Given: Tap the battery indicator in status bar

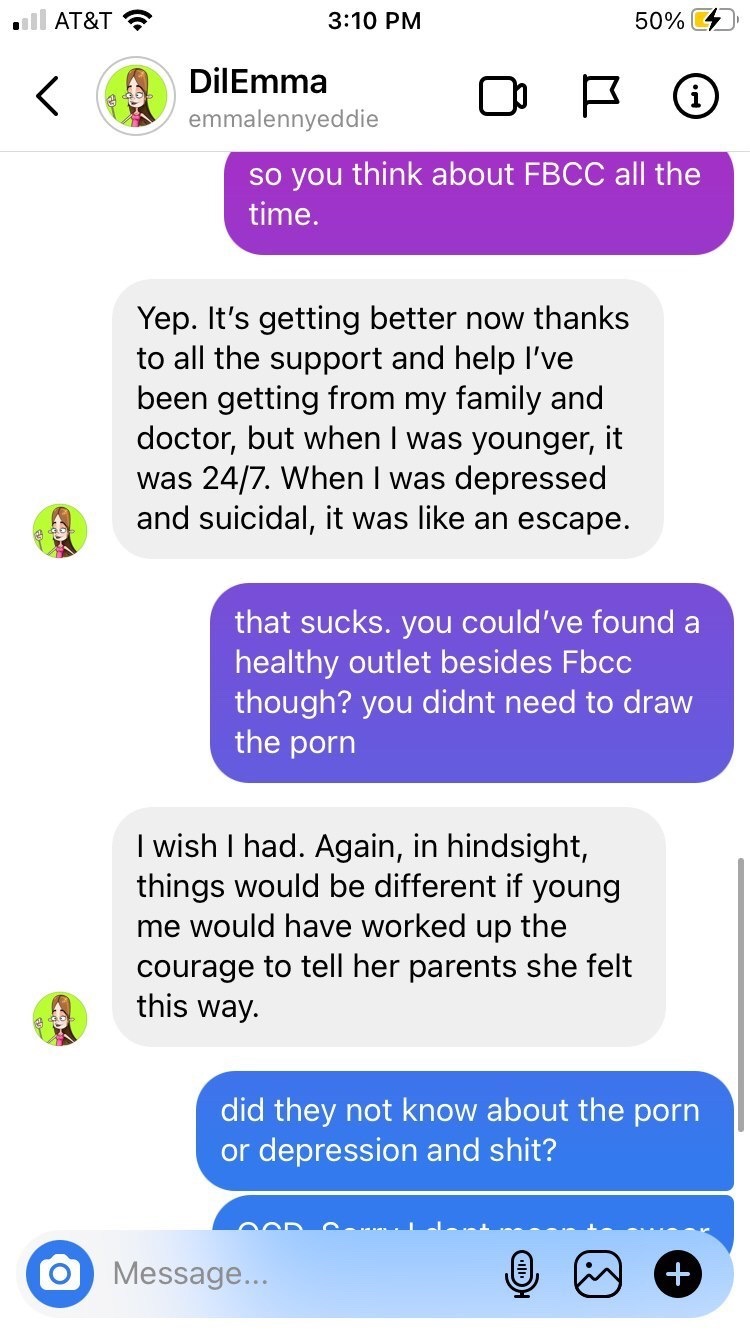Looking at the screenshot, I should tap(714, 21).
